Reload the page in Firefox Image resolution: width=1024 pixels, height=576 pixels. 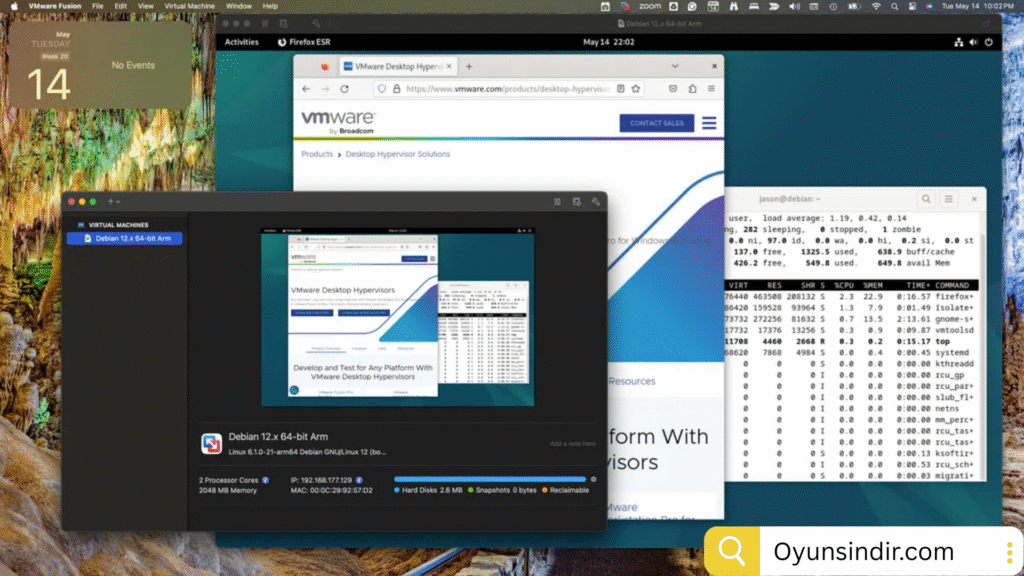tap(345, 89)
